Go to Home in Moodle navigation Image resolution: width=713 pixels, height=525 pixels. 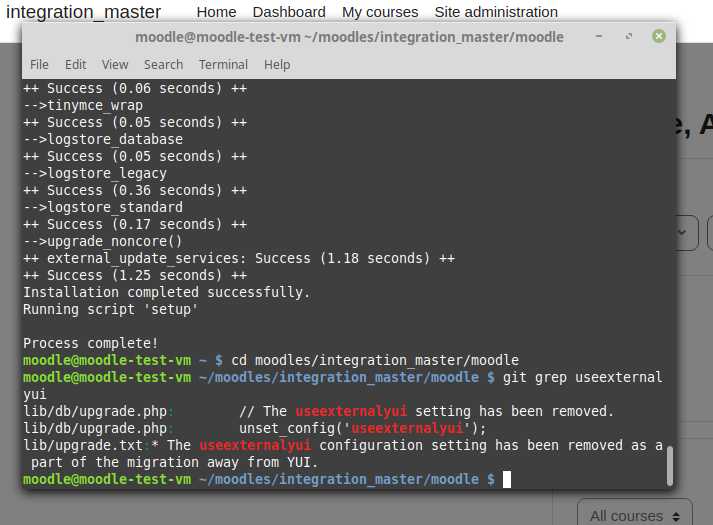216,12
